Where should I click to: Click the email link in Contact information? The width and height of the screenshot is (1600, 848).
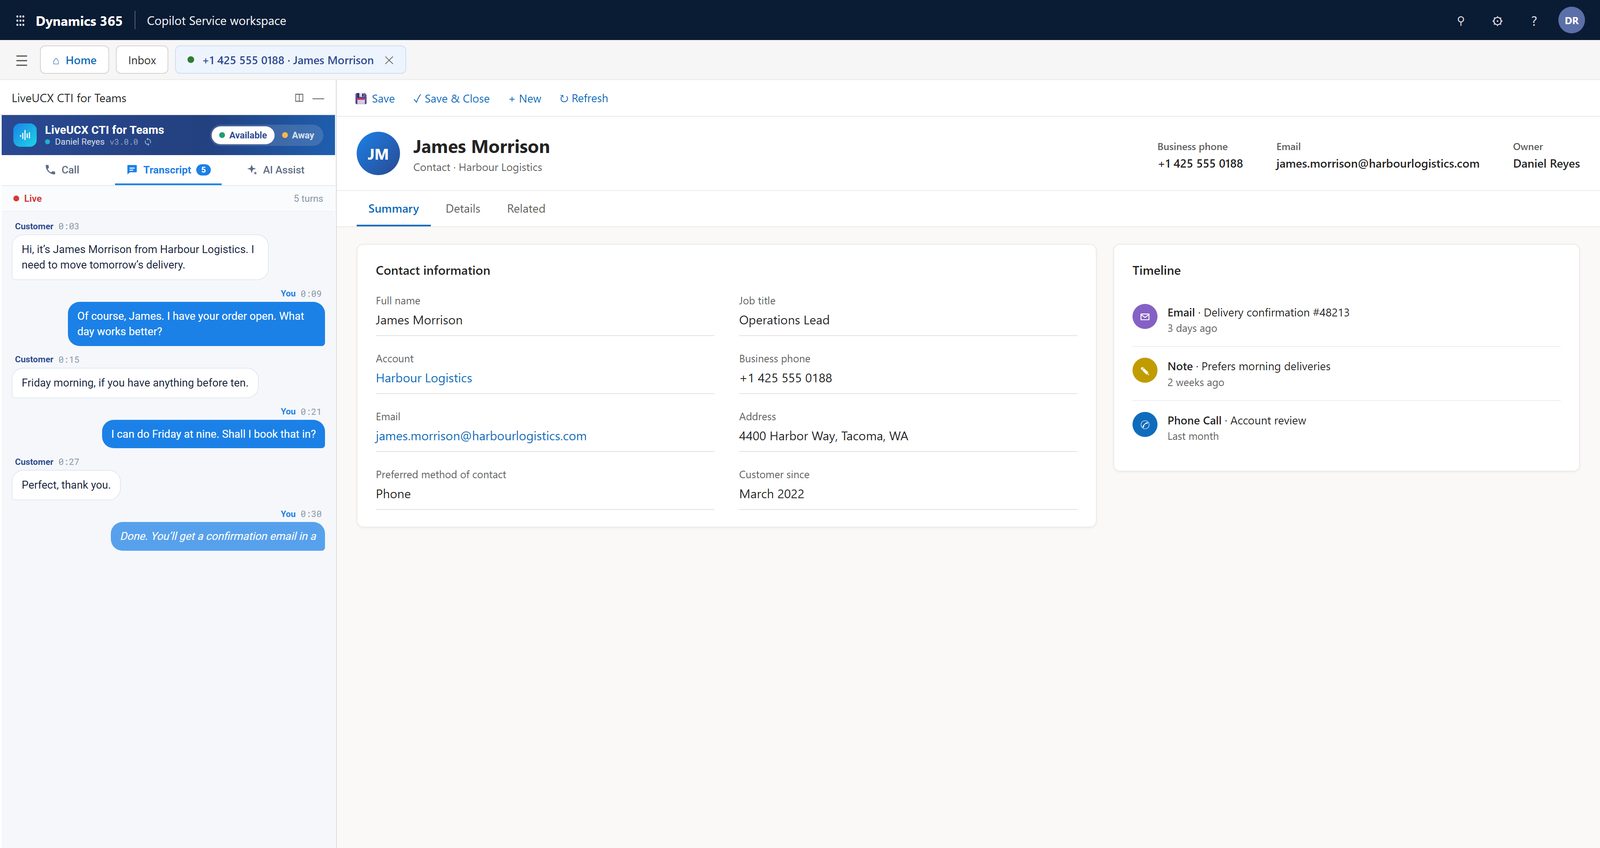pos(481,436)
